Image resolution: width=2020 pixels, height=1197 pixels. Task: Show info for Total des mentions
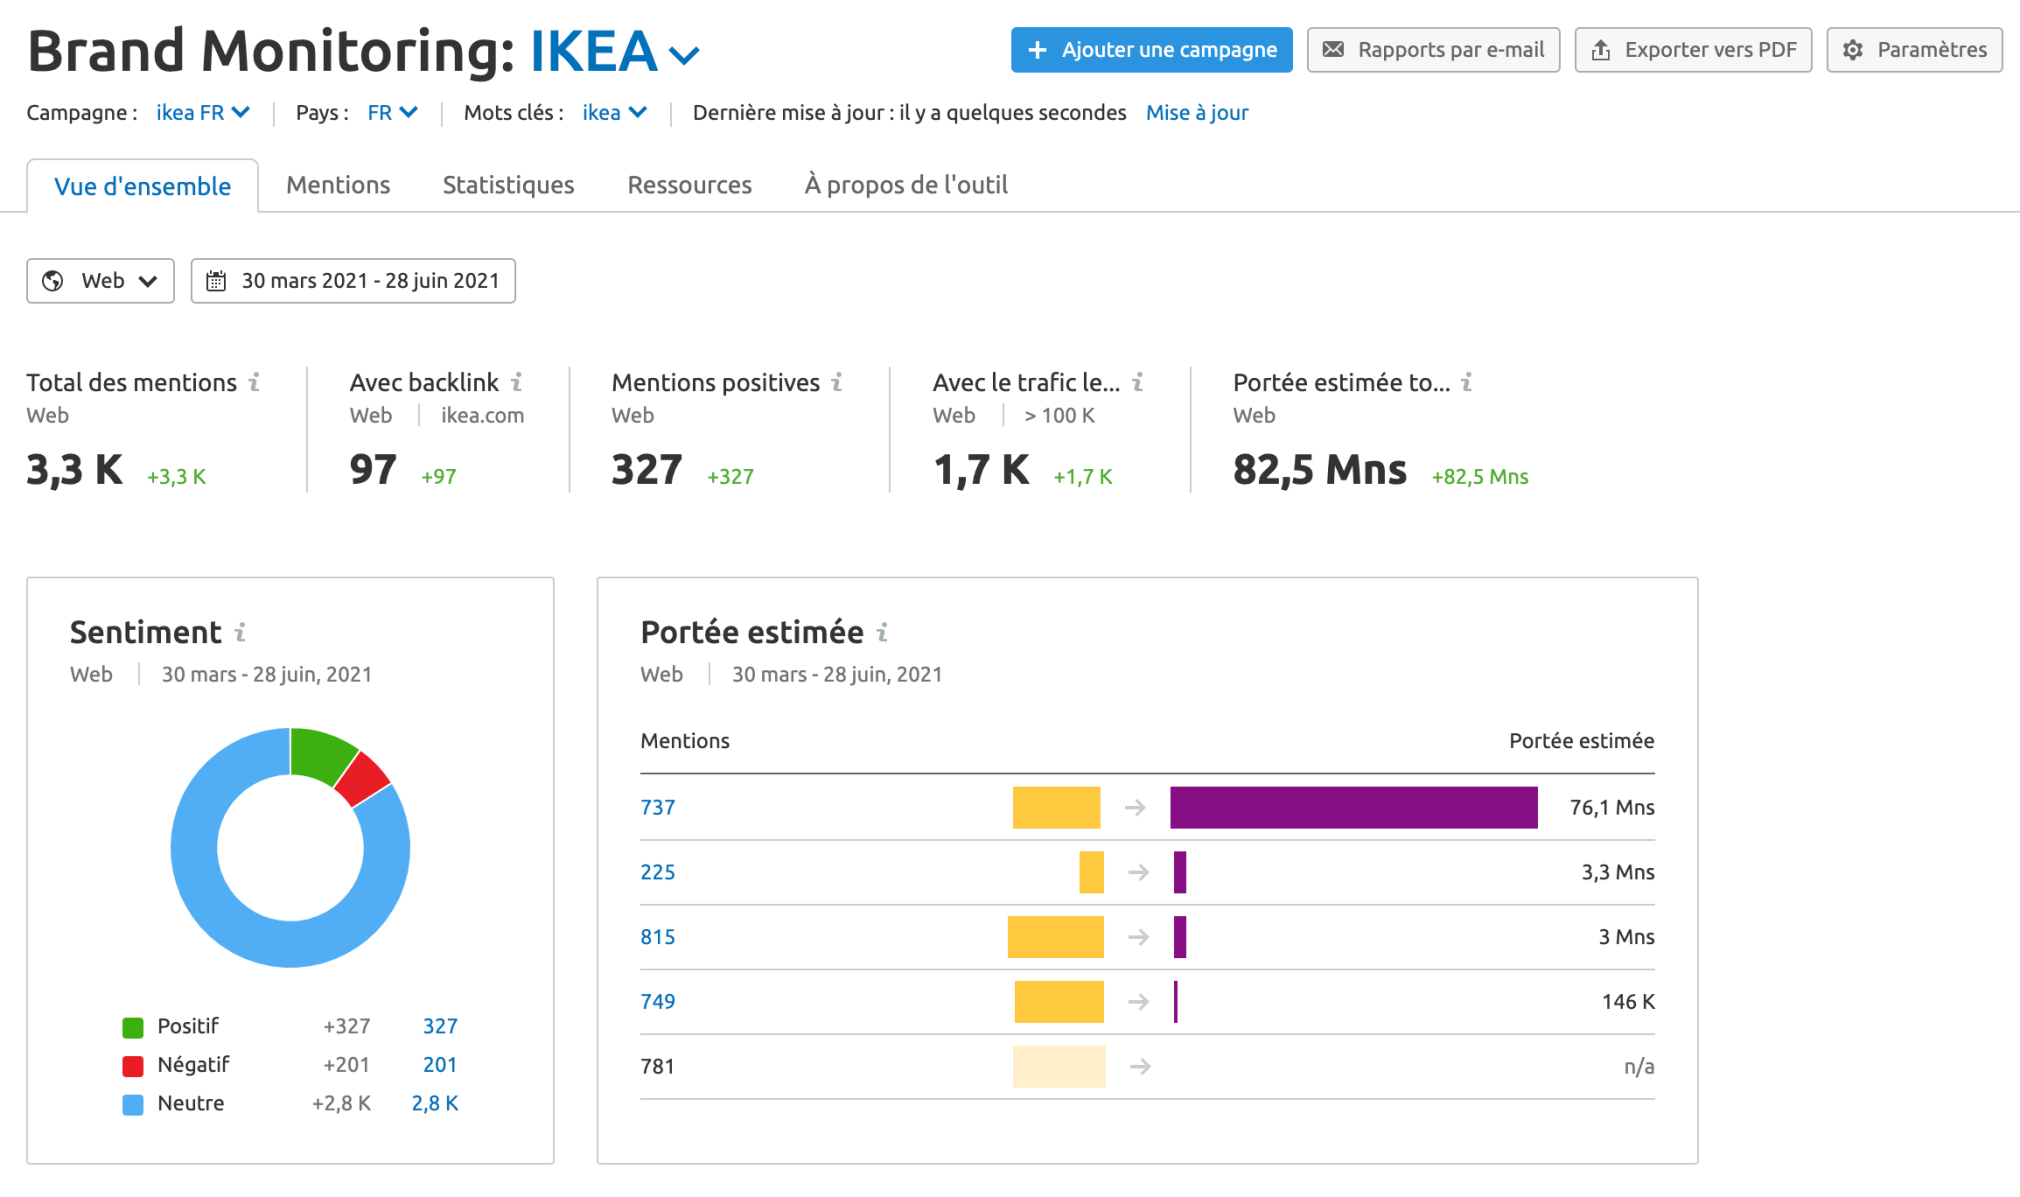255,382
